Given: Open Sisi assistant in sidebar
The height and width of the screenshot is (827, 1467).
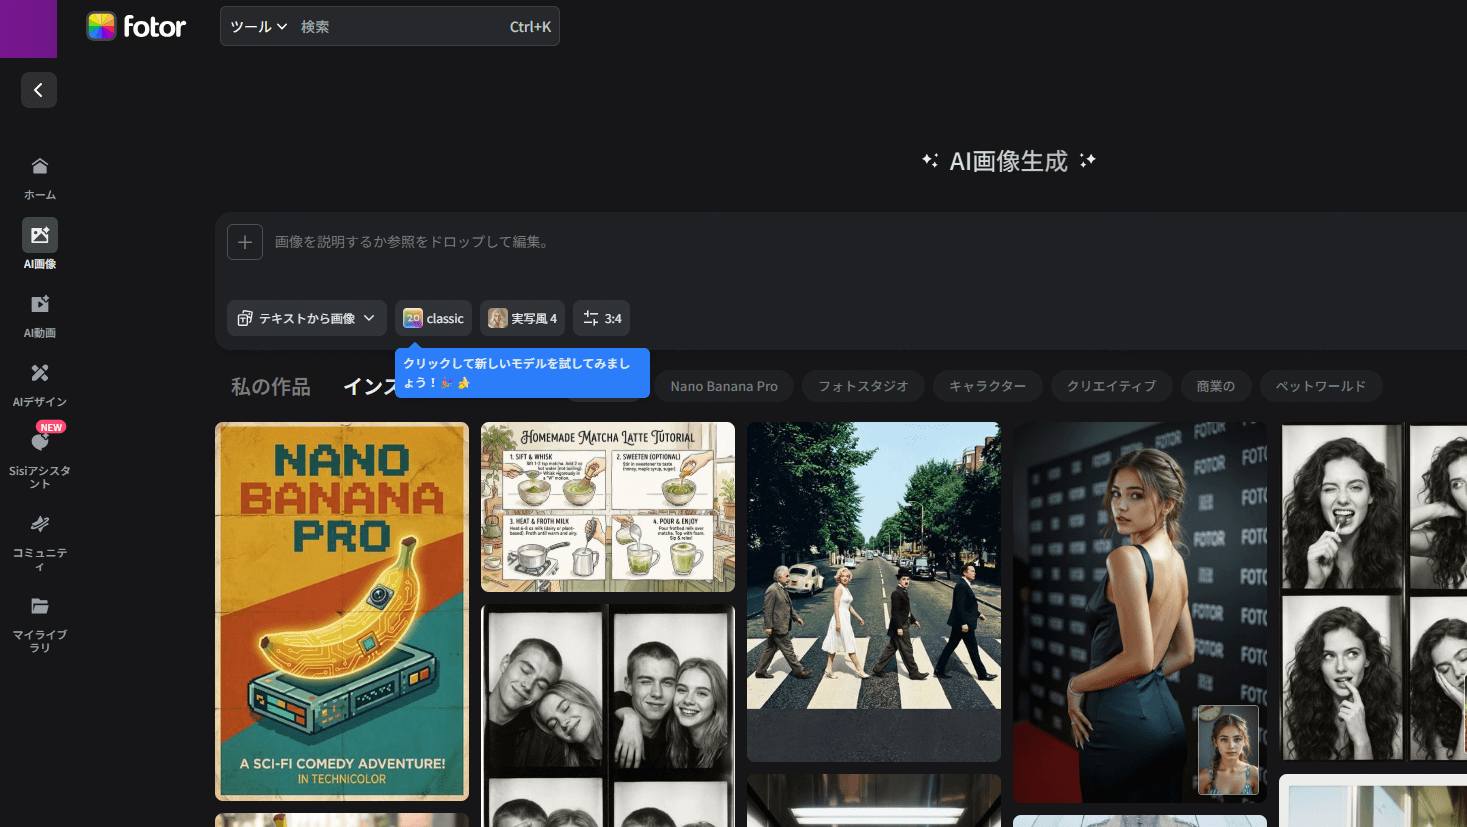Looking at the screenshot, I should [x=40, y=456].
